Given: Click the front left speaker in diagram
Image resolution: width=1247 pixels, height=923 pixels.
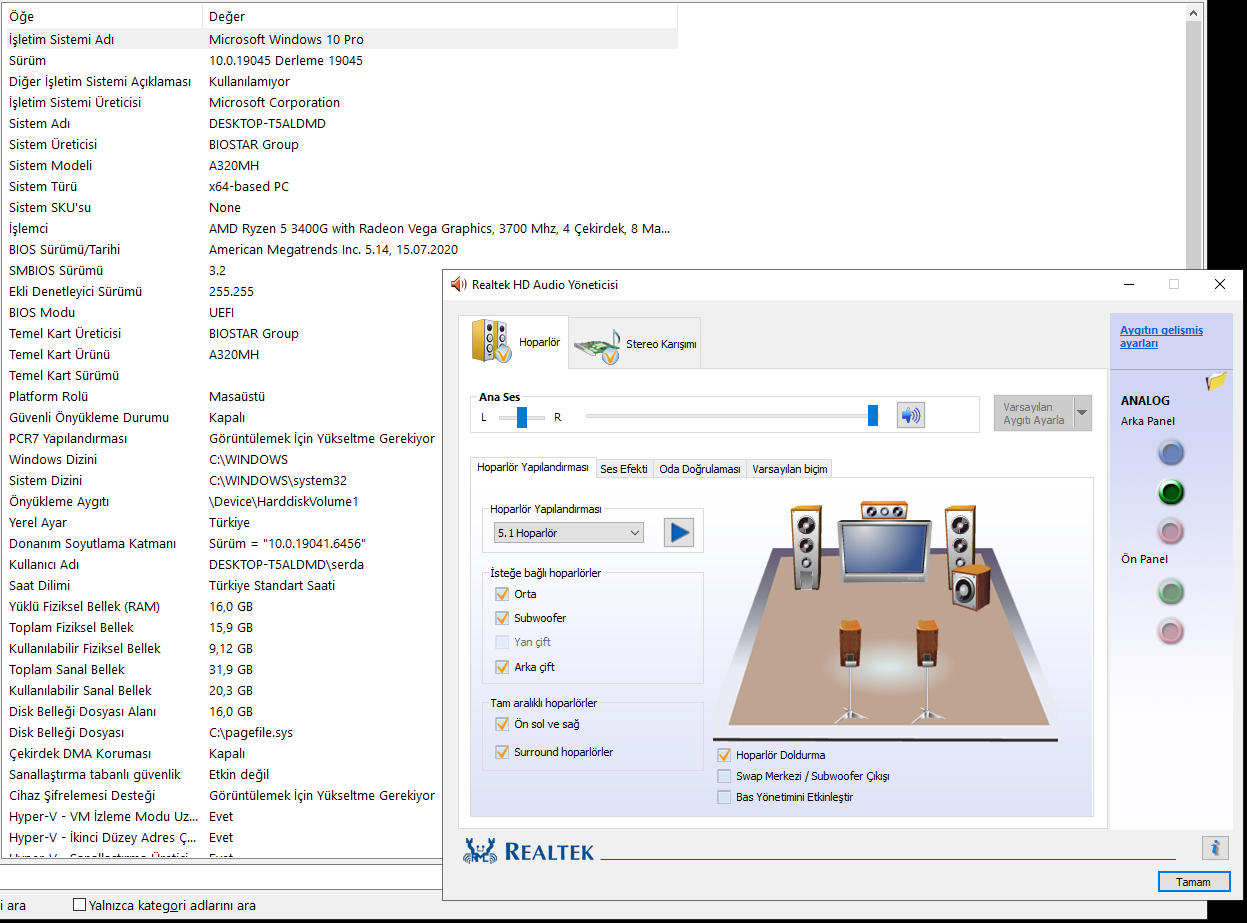Looking at the screenshot, I should tap(806, 546).
